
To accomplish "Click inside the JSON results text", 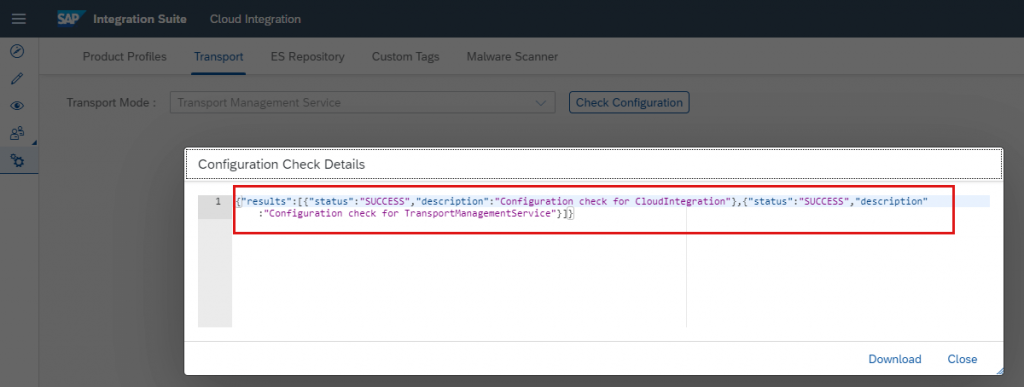I will pos(581,207).
